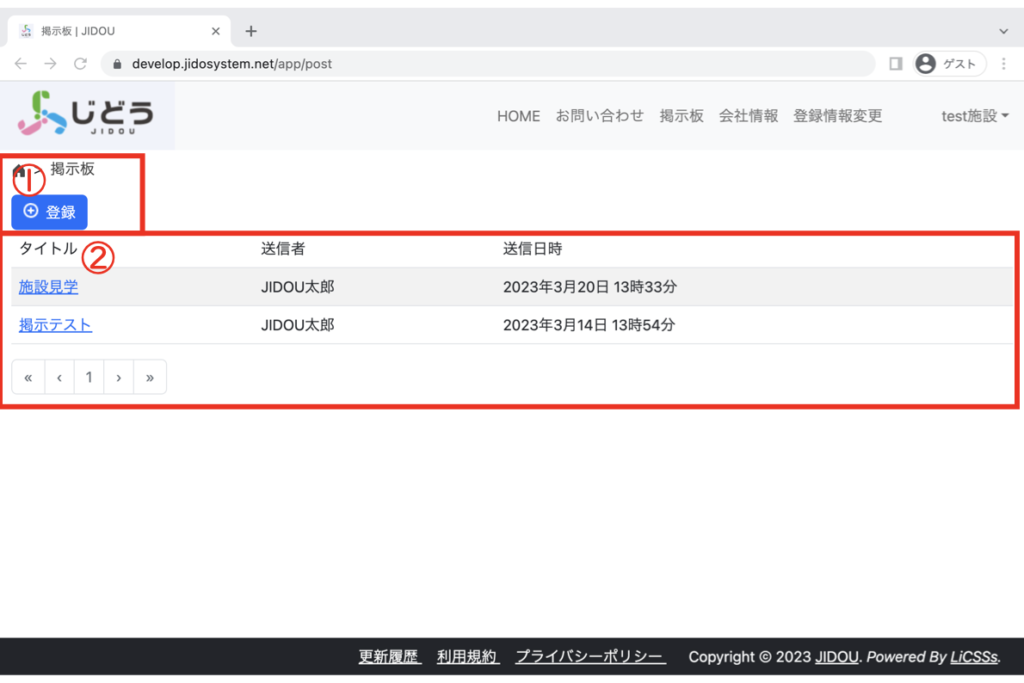Open the 施設見学 post link
The height and width of the screenshot is (683, 1024).
pos(48,287)
